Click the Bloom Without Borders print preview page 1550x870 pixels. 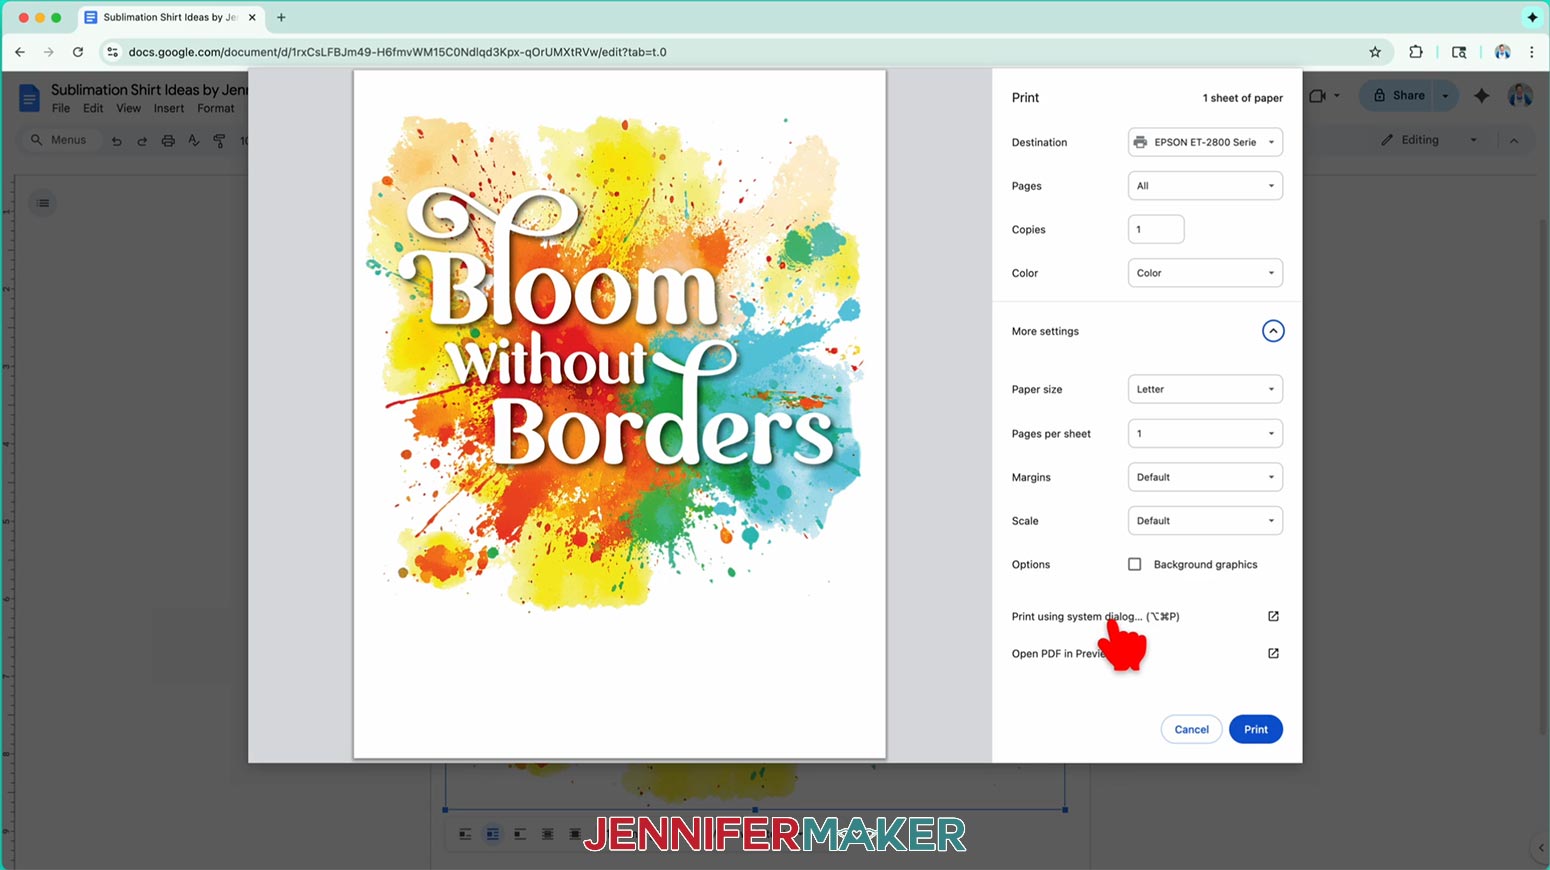click(x=619, y=414)
